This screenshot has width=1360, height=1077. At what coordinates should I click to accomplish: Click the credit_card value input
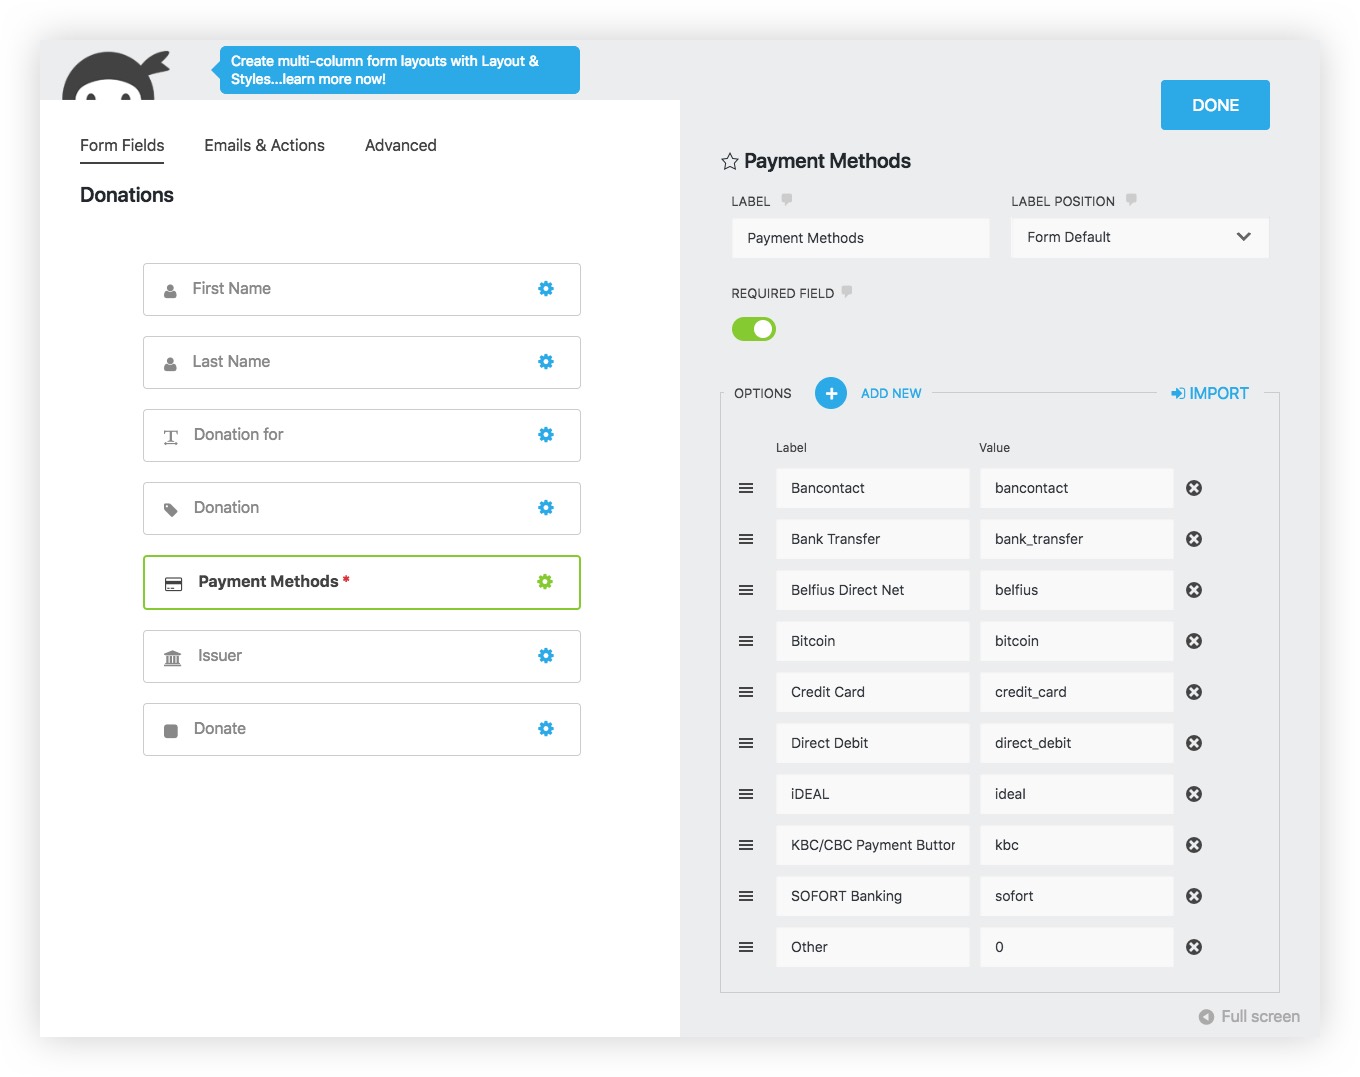(1076, 692)
